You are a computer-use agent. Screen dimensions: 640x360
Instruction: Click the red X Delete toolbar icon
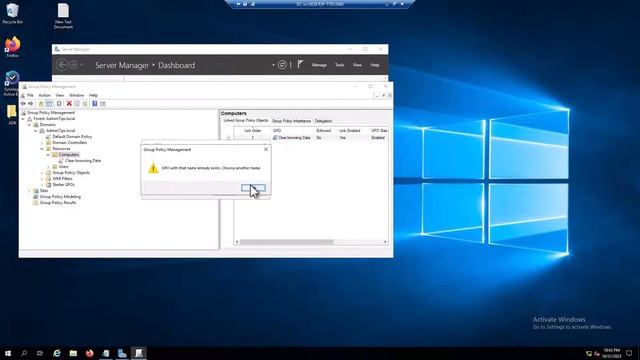[69, 104]
